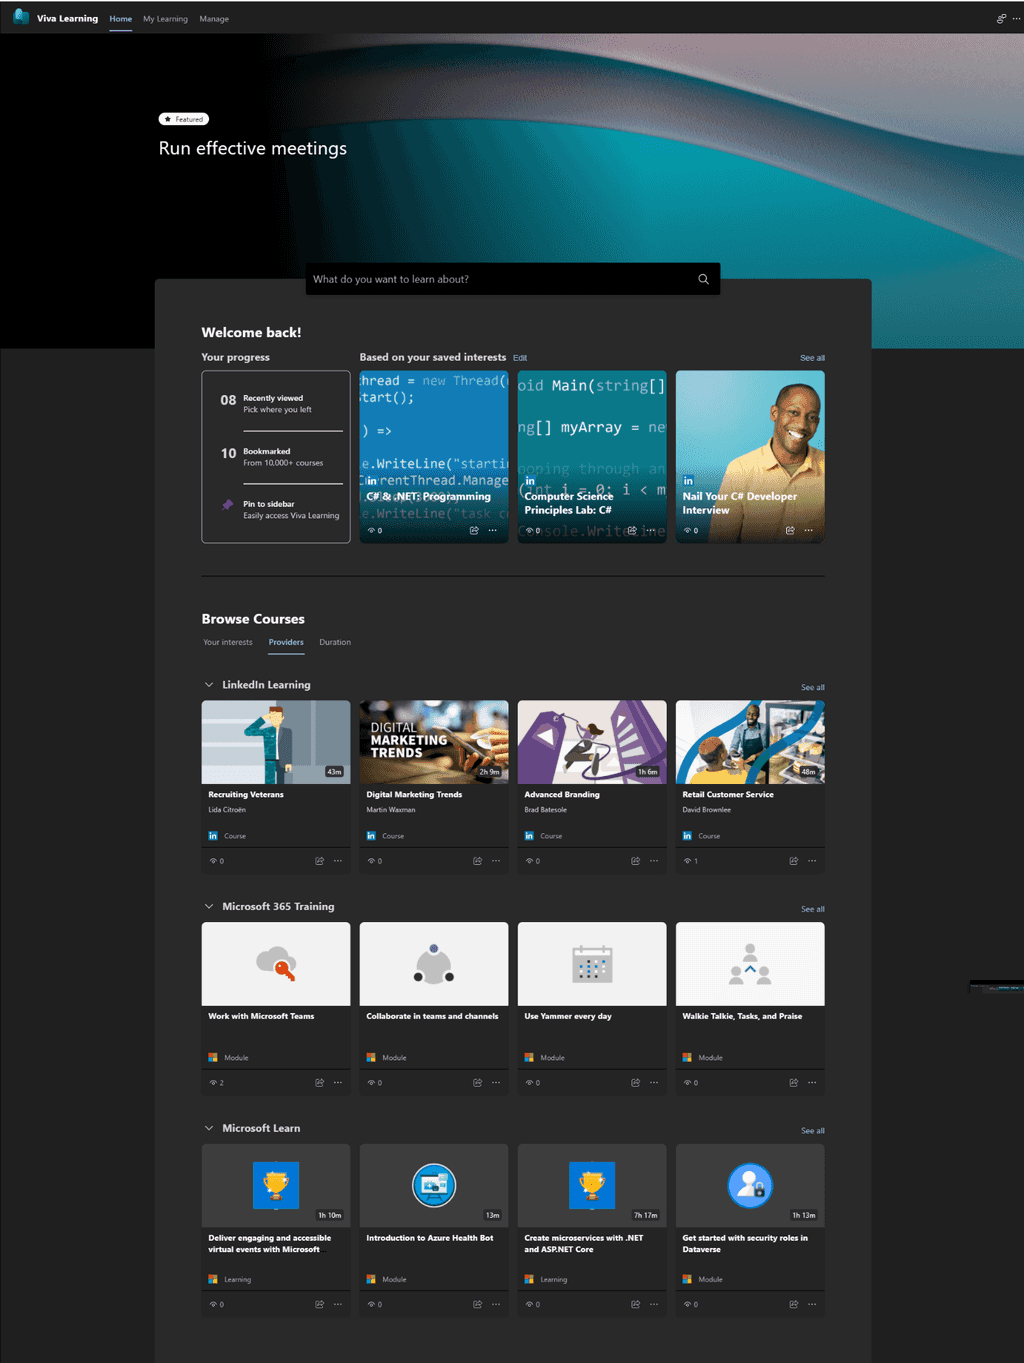The width and height of the screenshot is (1024, 1363).
Task: Select the Duration browse tab
Action: (335, 642)
